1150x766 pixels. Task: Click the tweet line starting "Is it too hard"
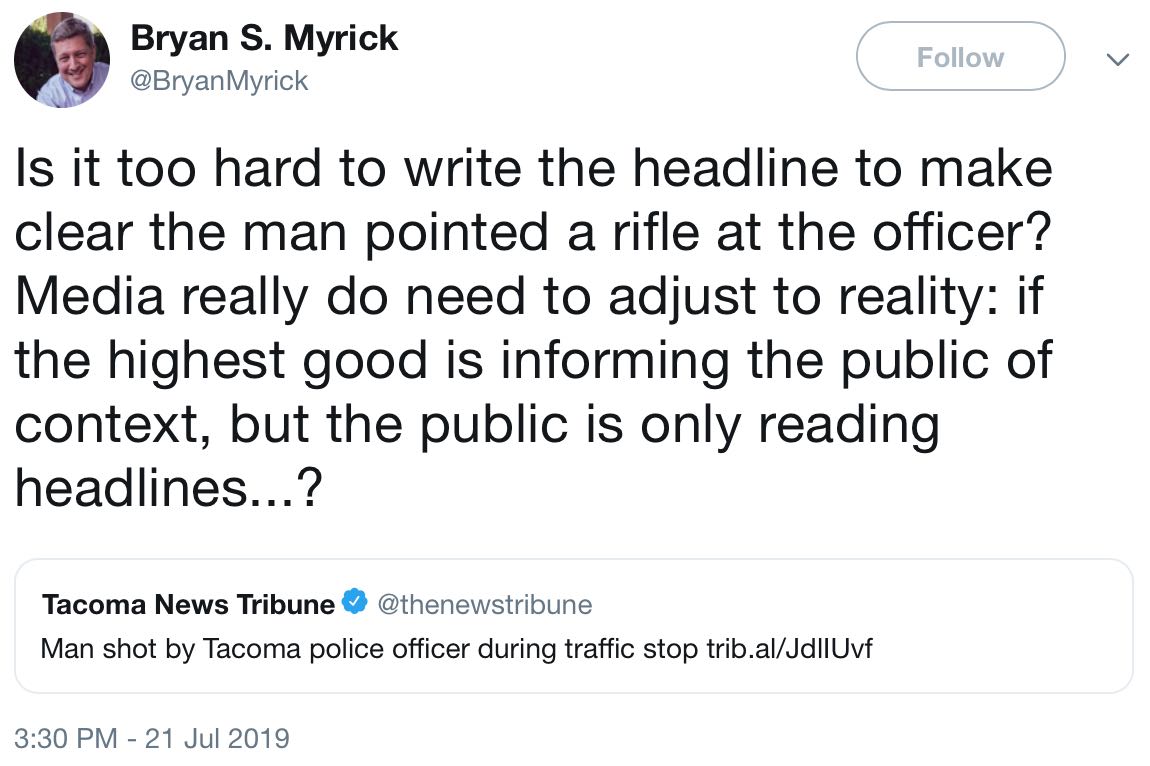coord(533,167)
